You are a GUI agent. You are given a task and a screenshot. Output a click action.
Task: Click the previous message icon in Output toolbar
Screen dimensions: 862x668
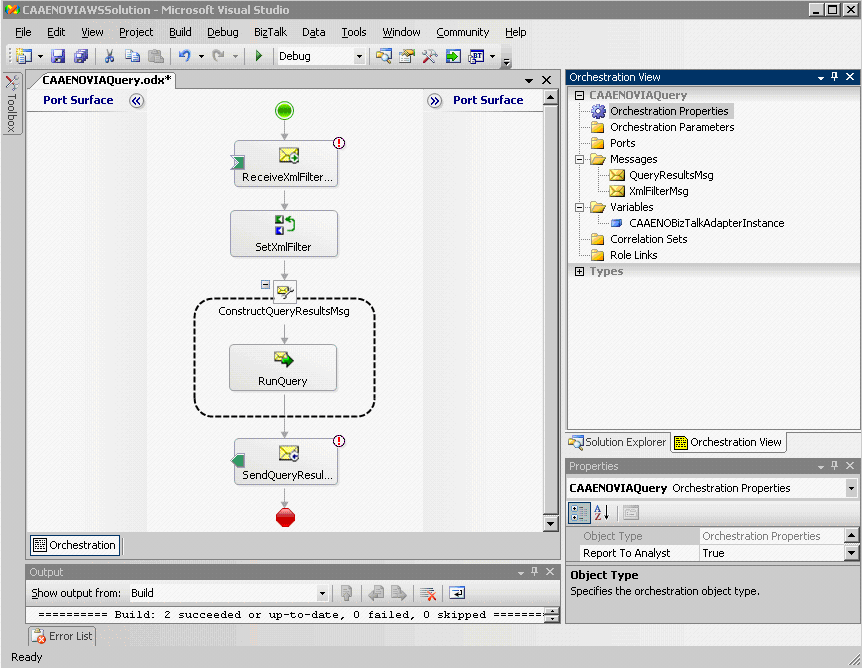[x=376, y=593]
